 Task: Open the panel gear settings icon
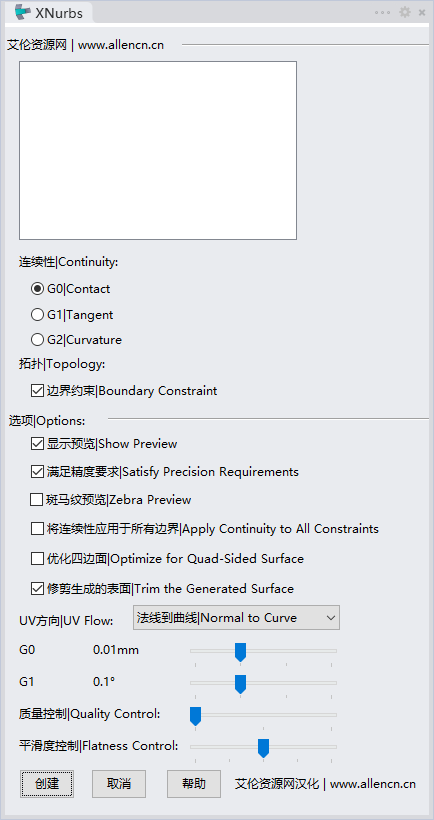tap(405, 12)
